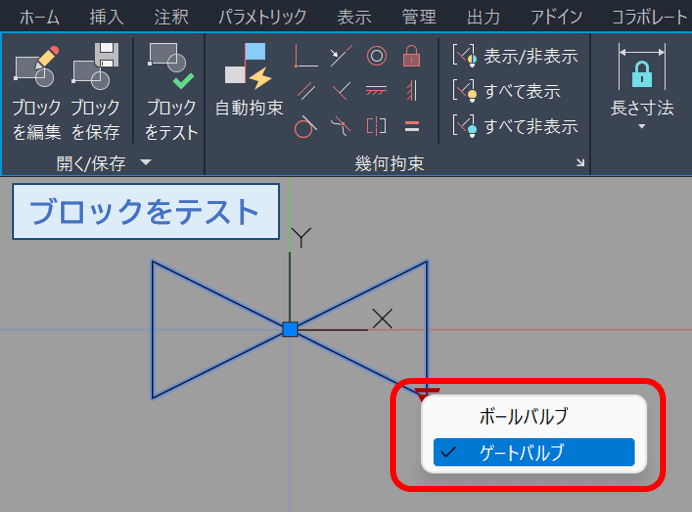Select the horizontal constraint icon

[x=376, y=91]
